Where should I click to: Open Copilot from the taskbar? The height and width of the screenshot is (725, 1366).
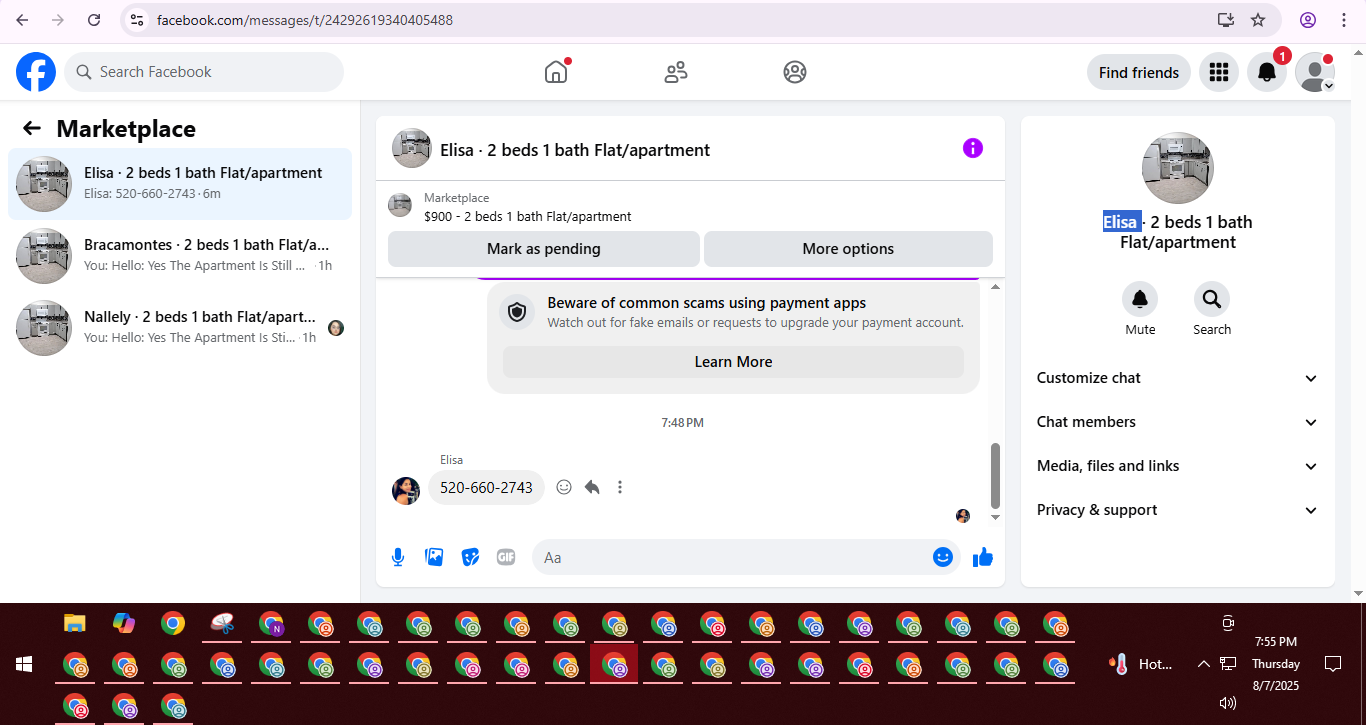(x=124, y=624)
